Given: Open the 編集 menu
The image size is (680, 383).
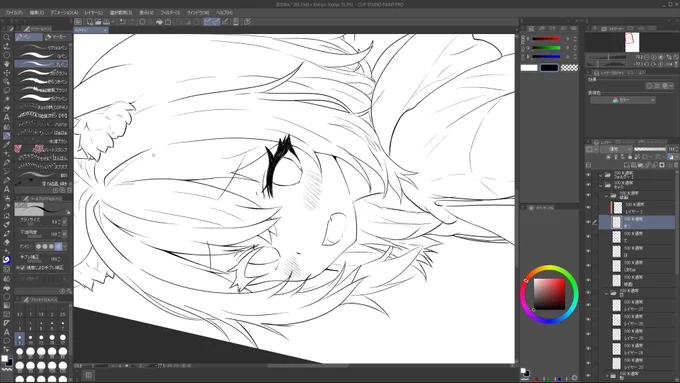Looking at the screenshot, I should click(x=37, y=13).
